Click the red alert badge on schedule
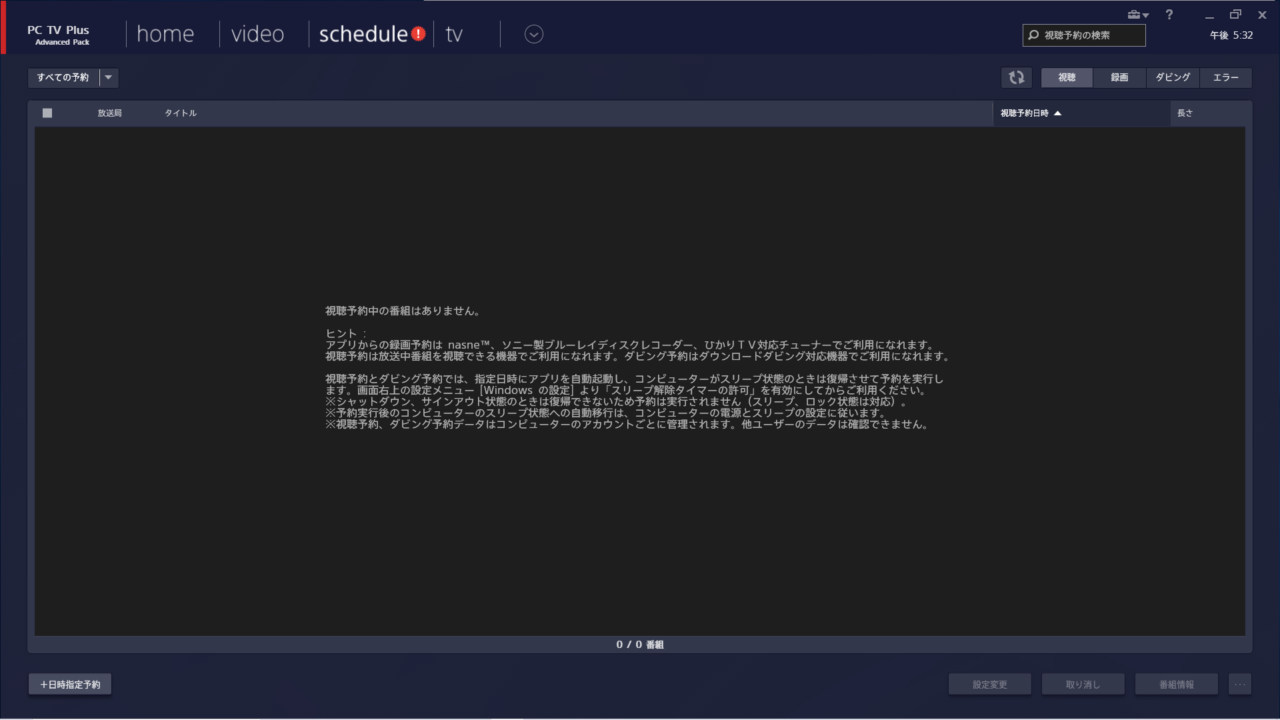The width and height of the screenshot is (1280, 720). [418, 34]
